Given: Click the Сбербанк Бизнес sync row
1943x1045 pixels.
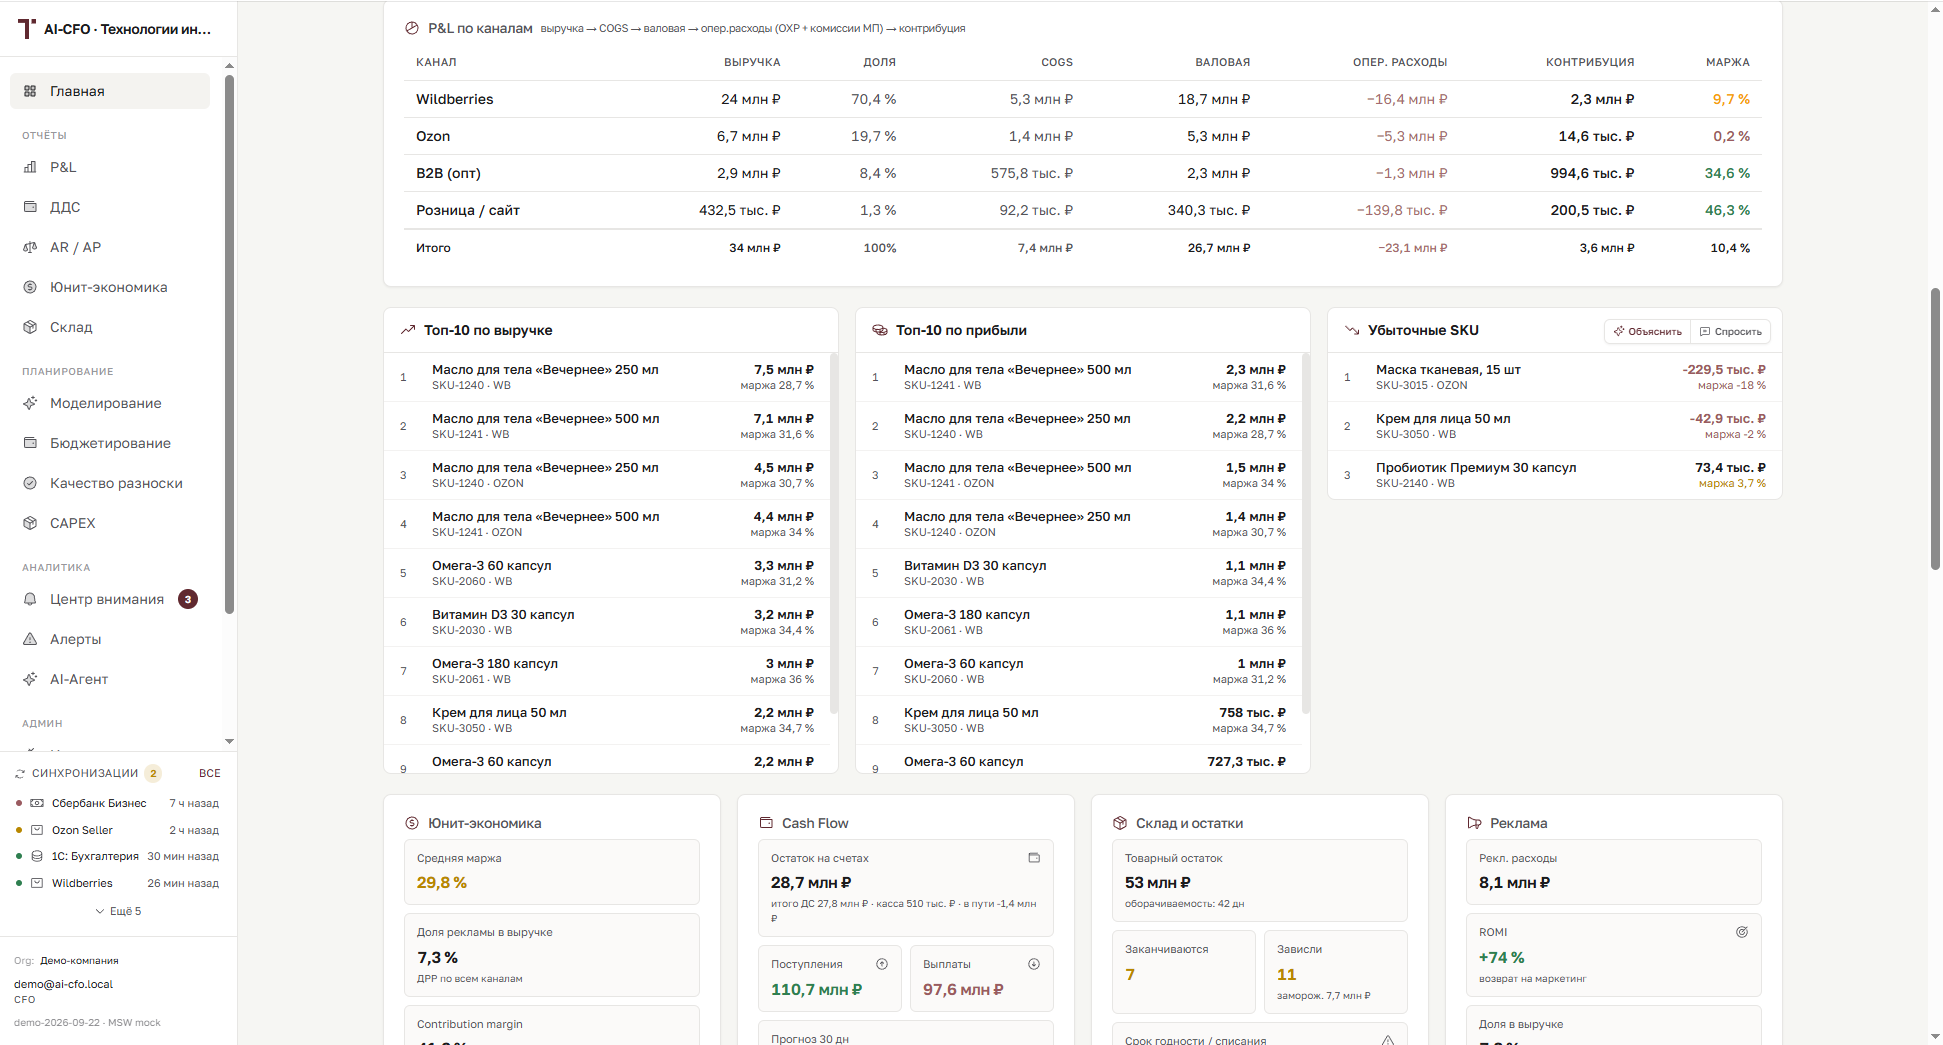Looking at the screenshot, I should [x=118, y=803].
